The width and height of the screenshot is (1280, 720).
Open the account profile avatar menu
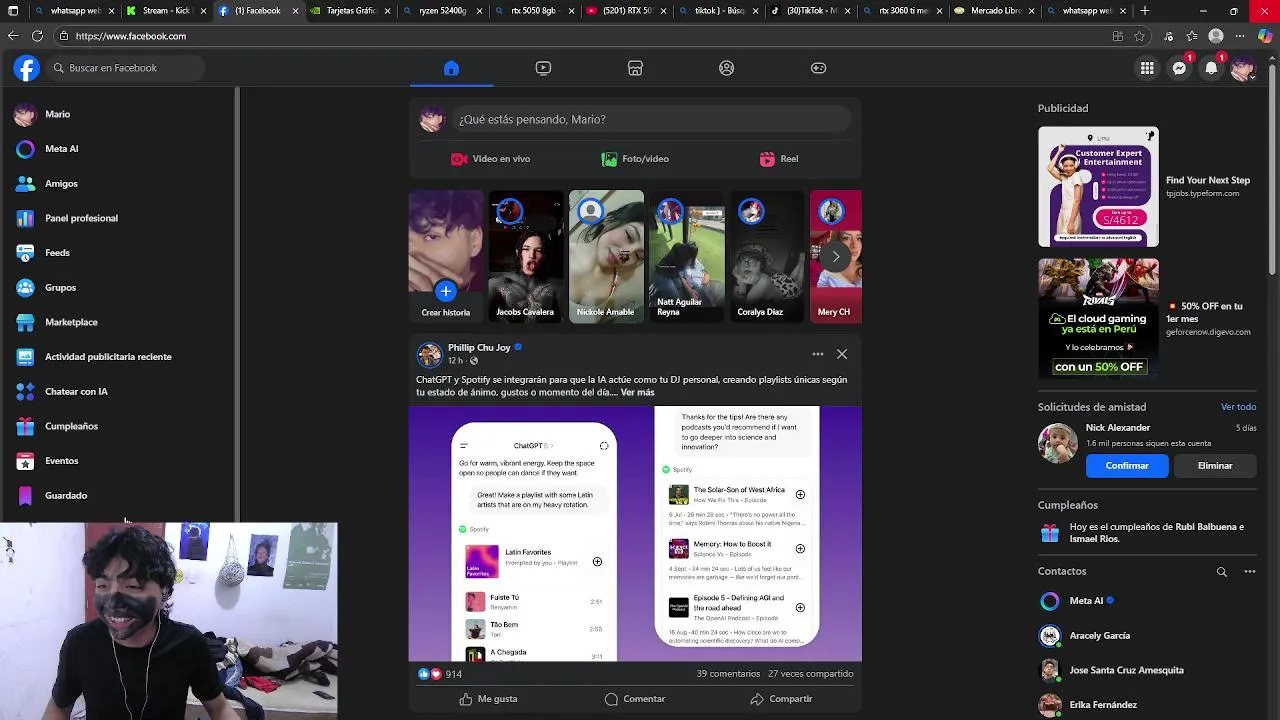[1243, 68]
